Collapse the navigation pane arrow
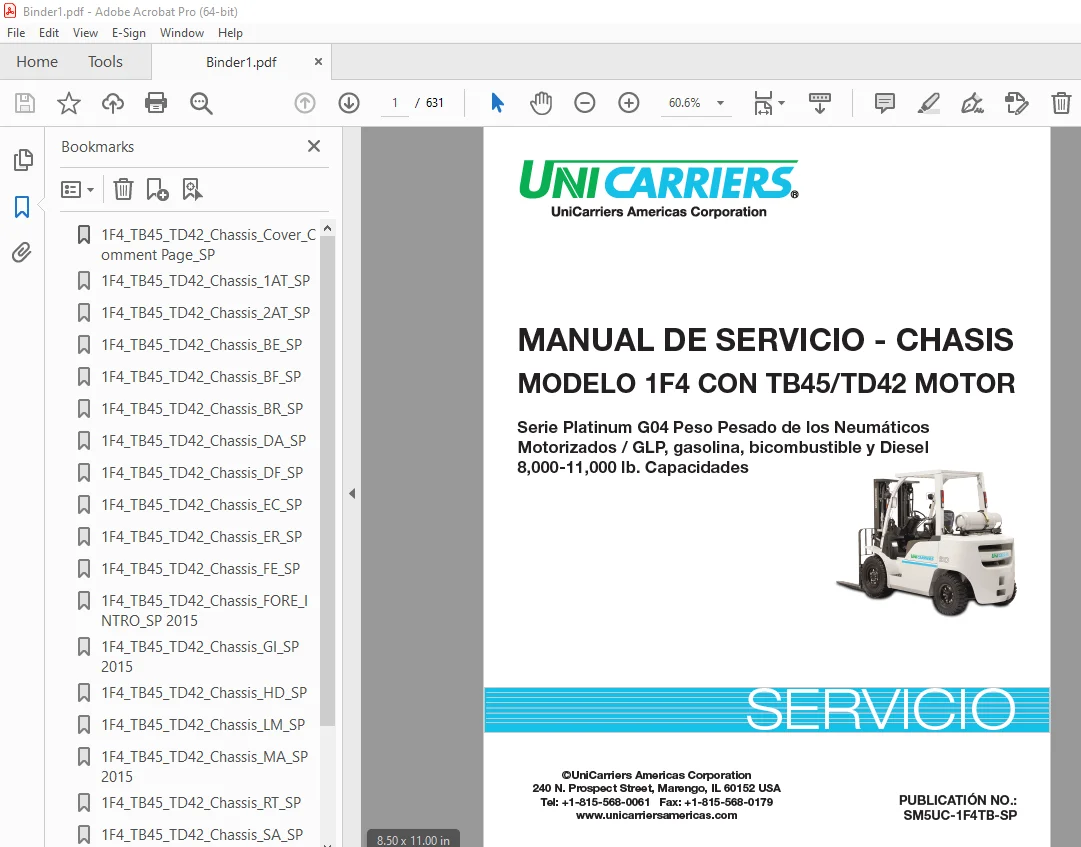 pyautogui.click(x=352, y=493)
